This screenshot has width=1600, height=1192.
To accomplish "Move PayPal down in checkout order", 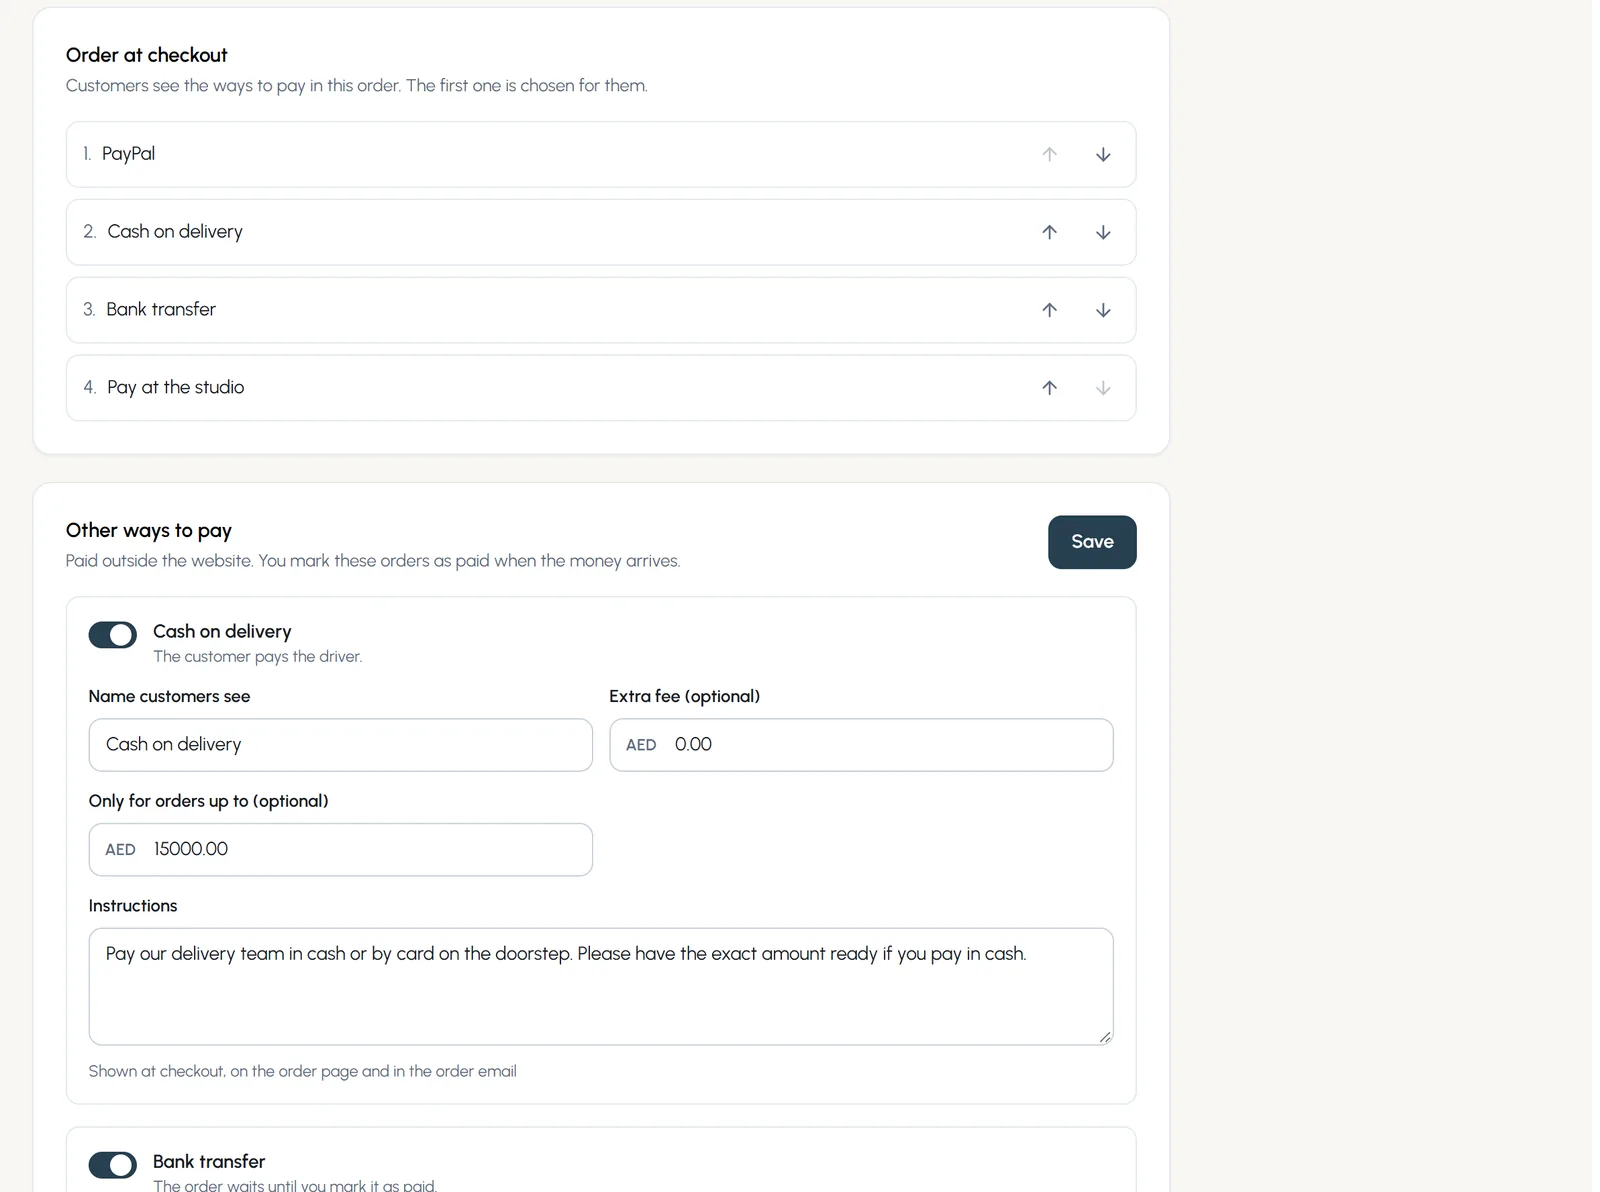I will [1103, 154].
